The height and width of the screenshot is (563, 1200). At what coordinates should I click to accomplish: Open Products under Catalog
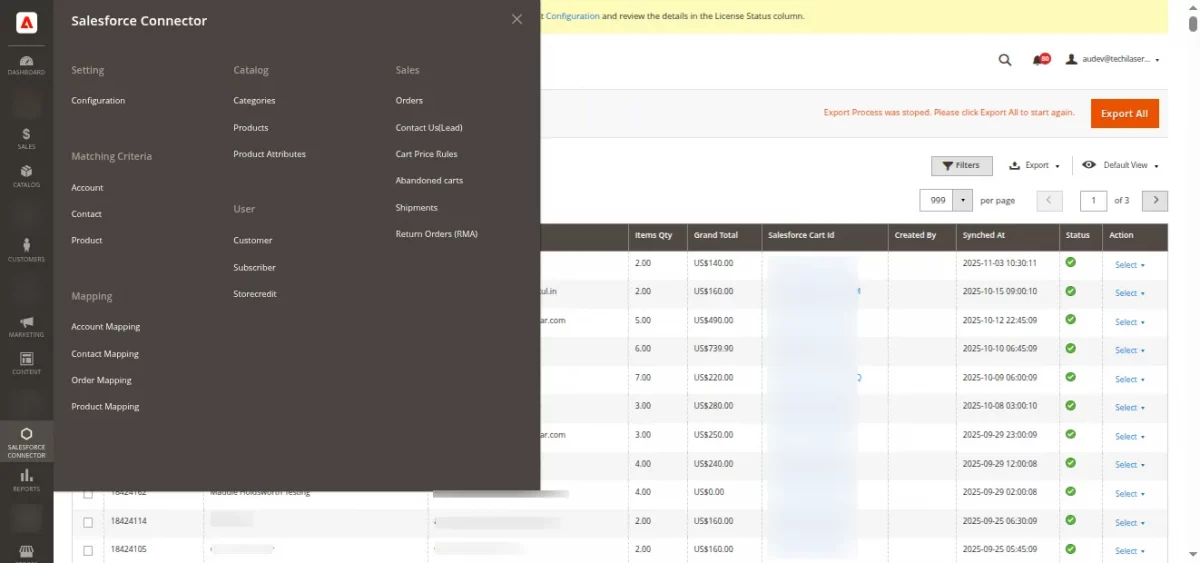point(251,128)
